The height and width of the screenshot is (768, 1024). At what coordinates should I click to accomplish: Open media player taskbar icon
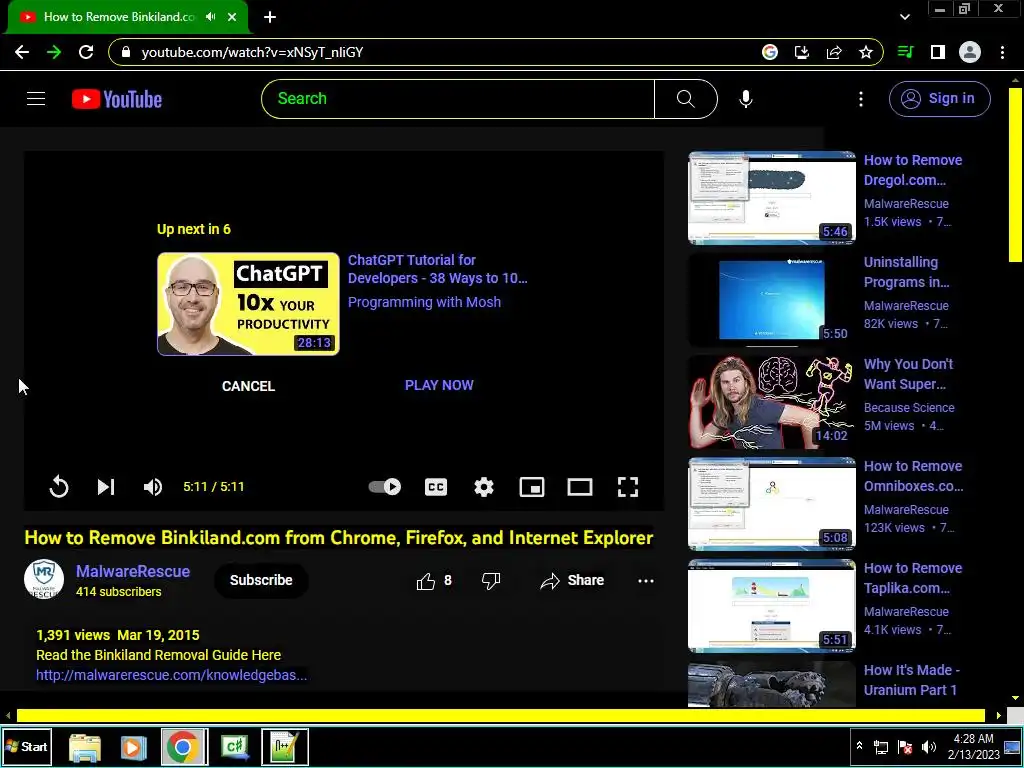click(133, 746)
